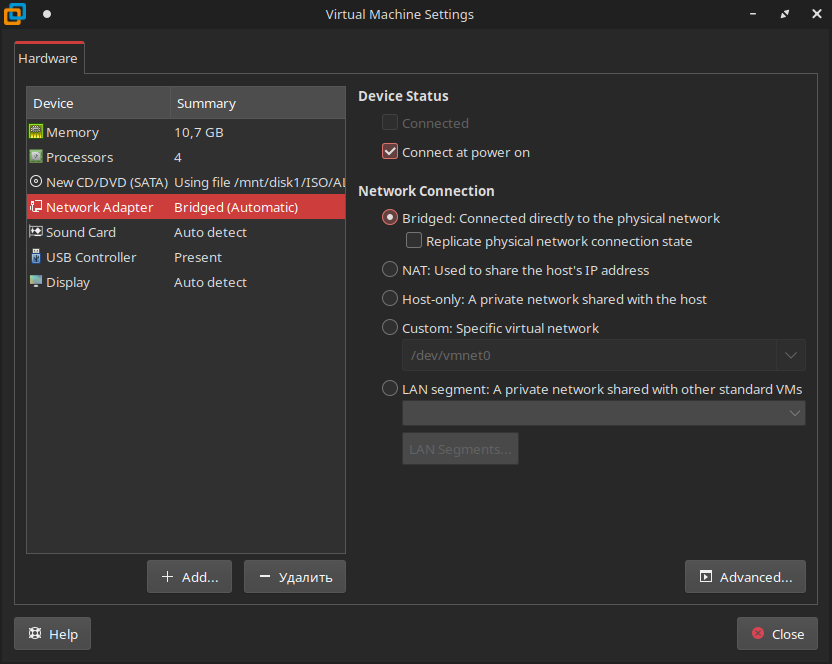832x664 pixels.
Task: Click the Memory device icon
Action: pyautogui.click(x=36, y=132)
